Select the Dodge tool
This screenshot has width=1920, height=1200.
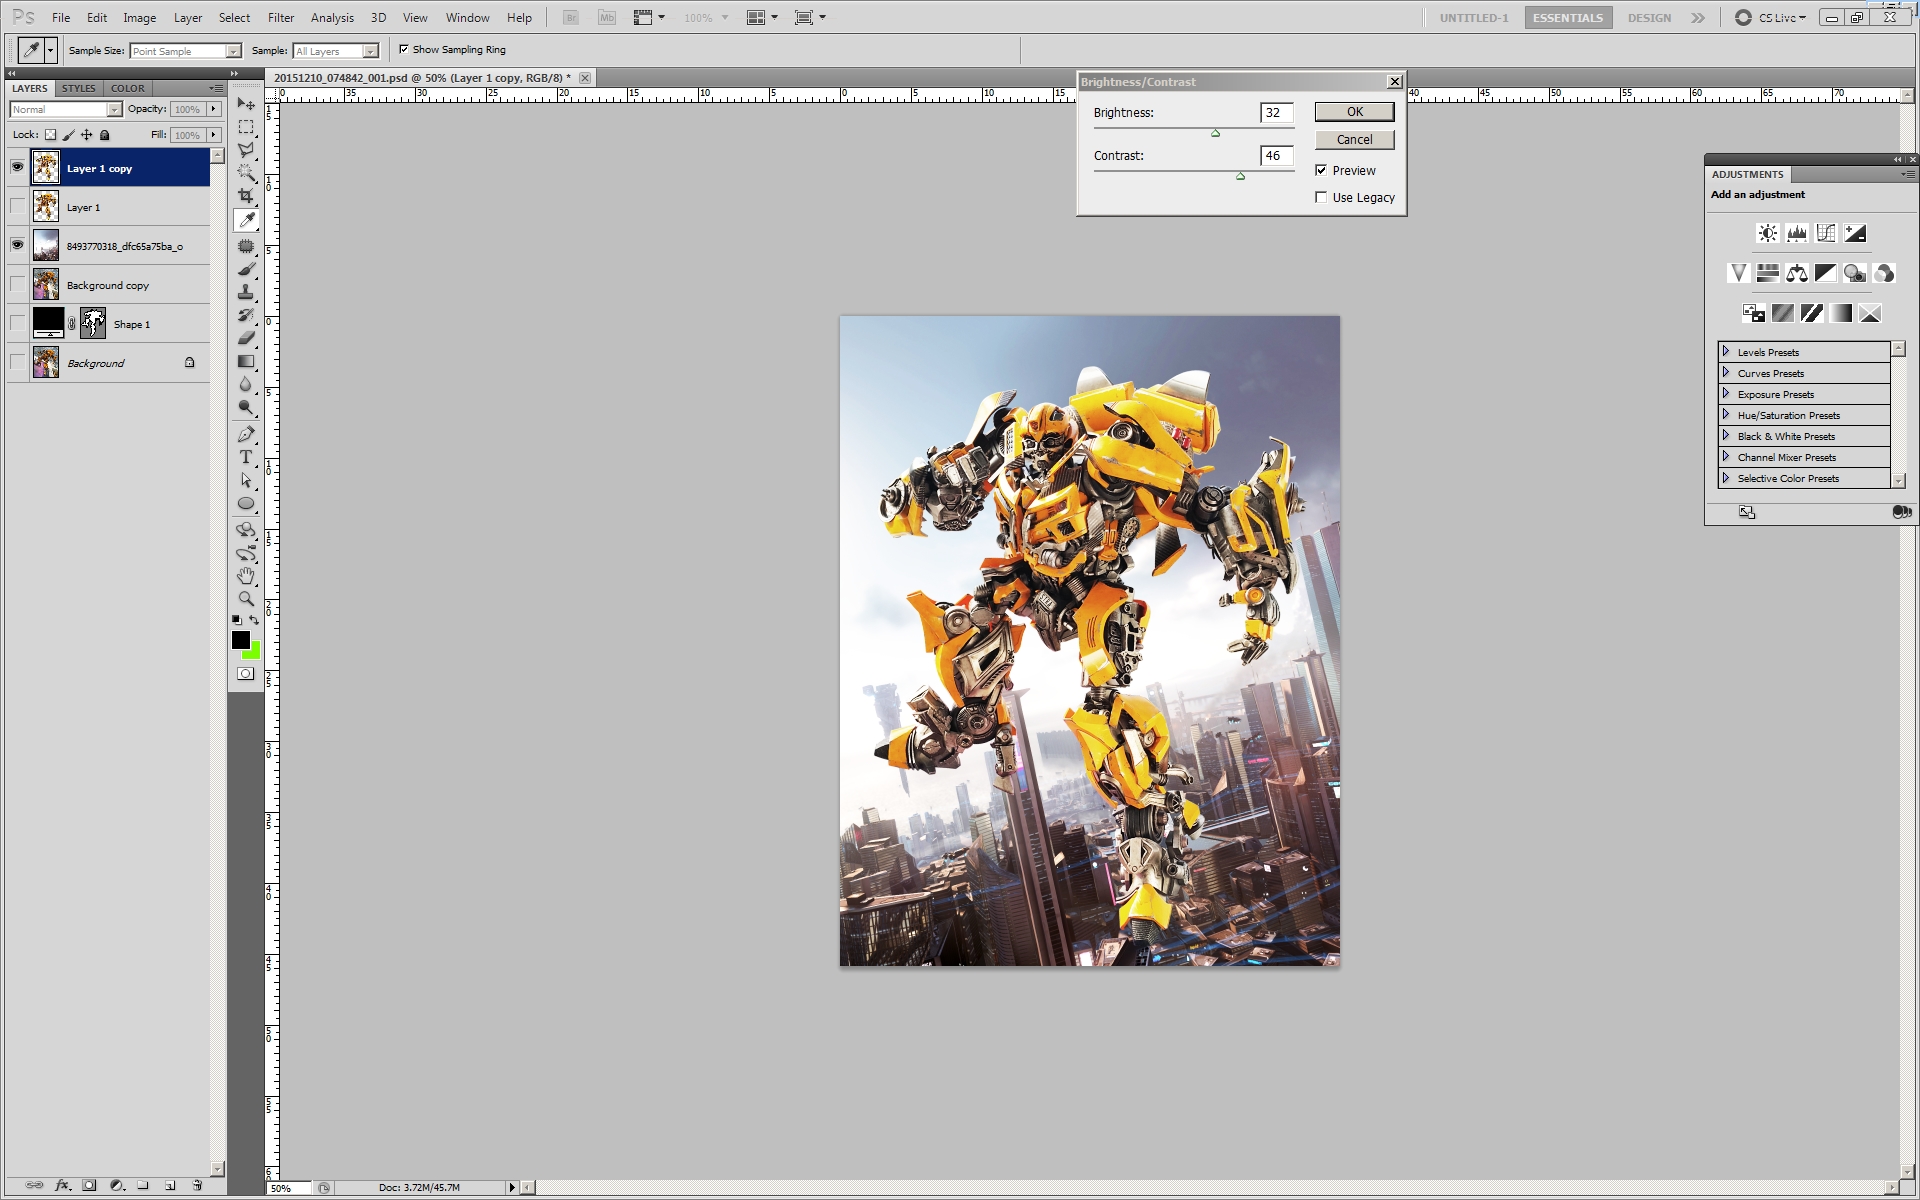pos(246,407)
